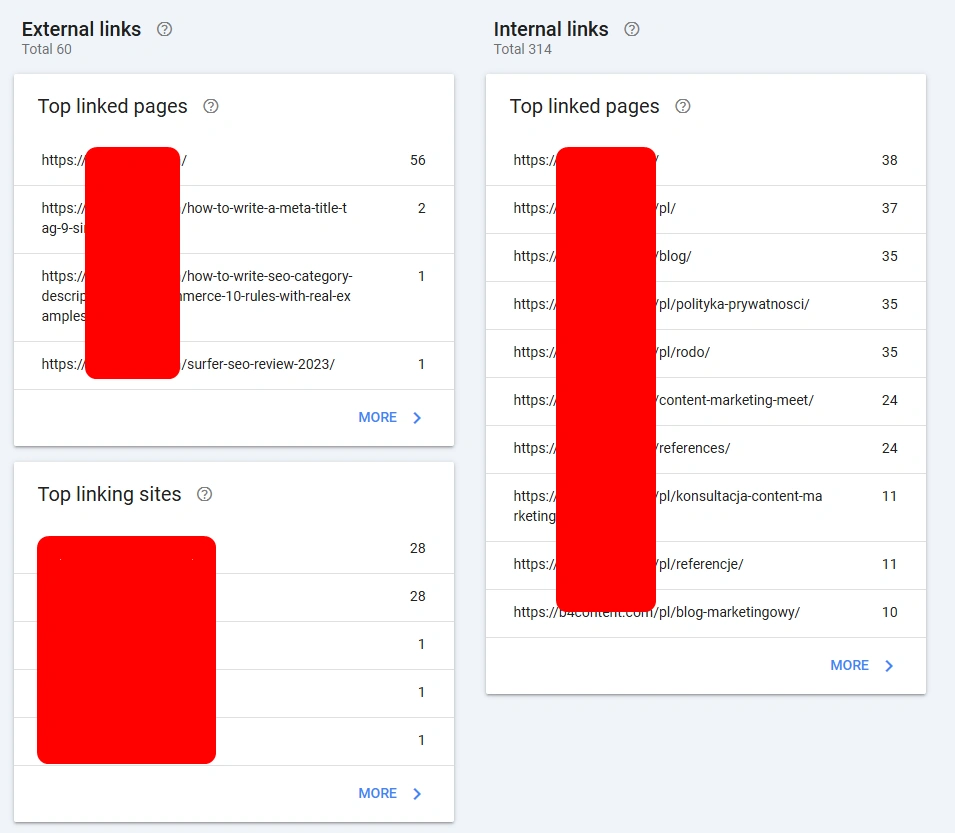Click help icon beside Top linking sites

pos(205,494)
